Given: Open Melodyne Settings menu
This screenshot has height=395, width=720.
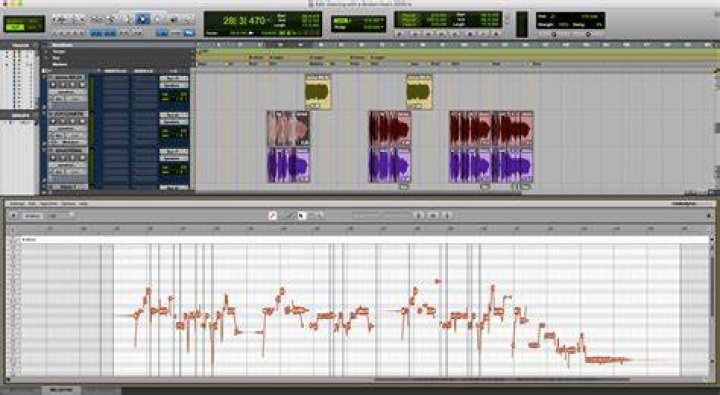Looking at the screenshot, I should (x=17, y=203).
